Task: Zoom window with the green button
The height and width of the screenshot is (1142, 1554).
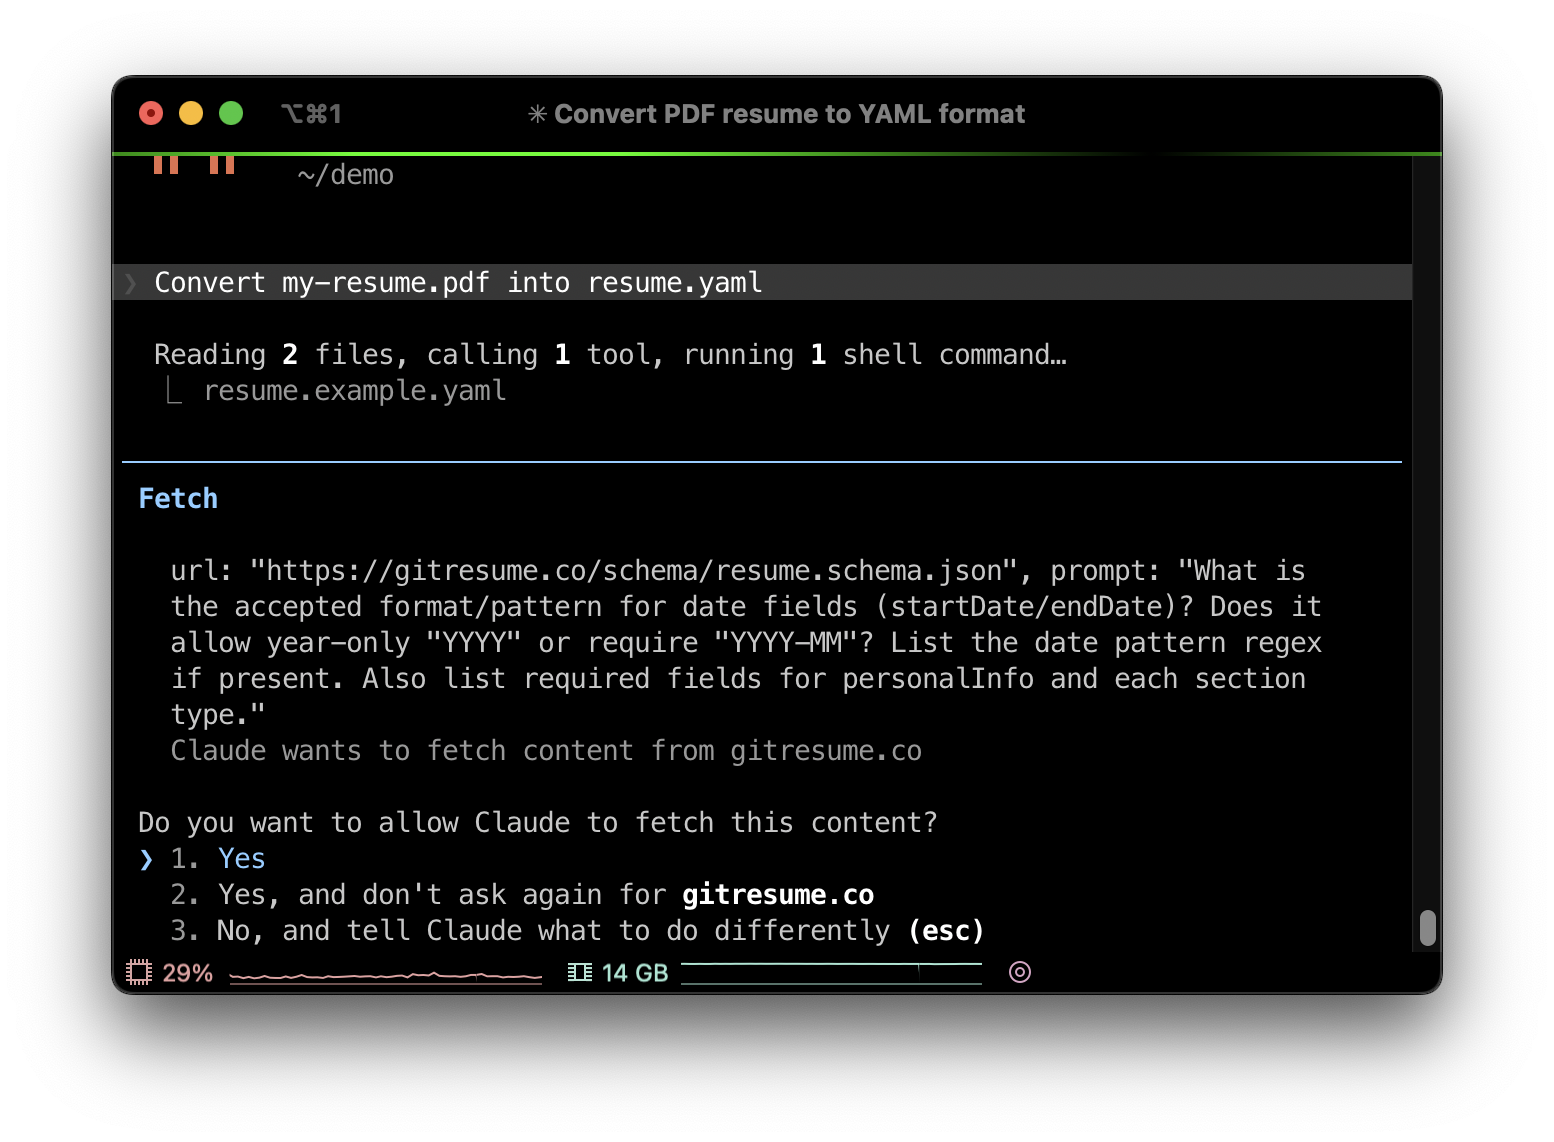Action: pyautogui.click(x=231, y=113)
